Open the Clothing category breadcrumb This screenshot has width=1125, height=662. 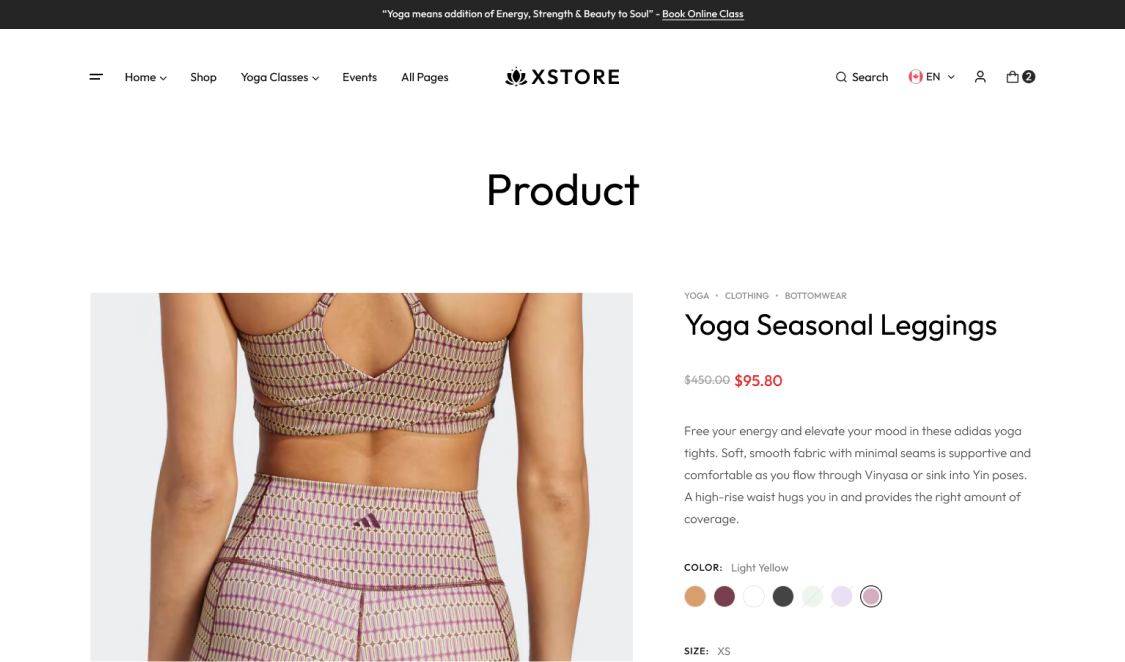pyautogui.click(x=746, y=295)
